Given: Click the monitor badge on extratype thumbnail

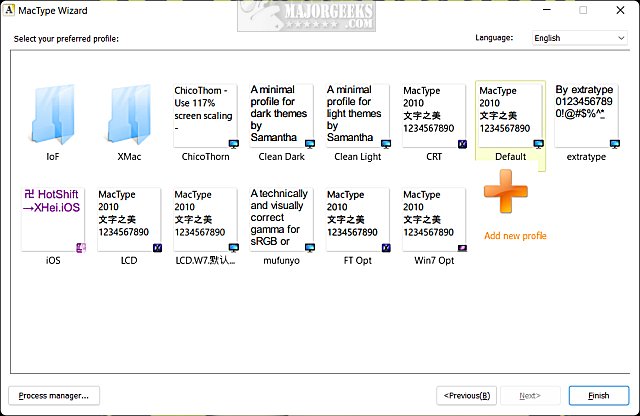Looking at the screenshot, I should pos(615,144).
